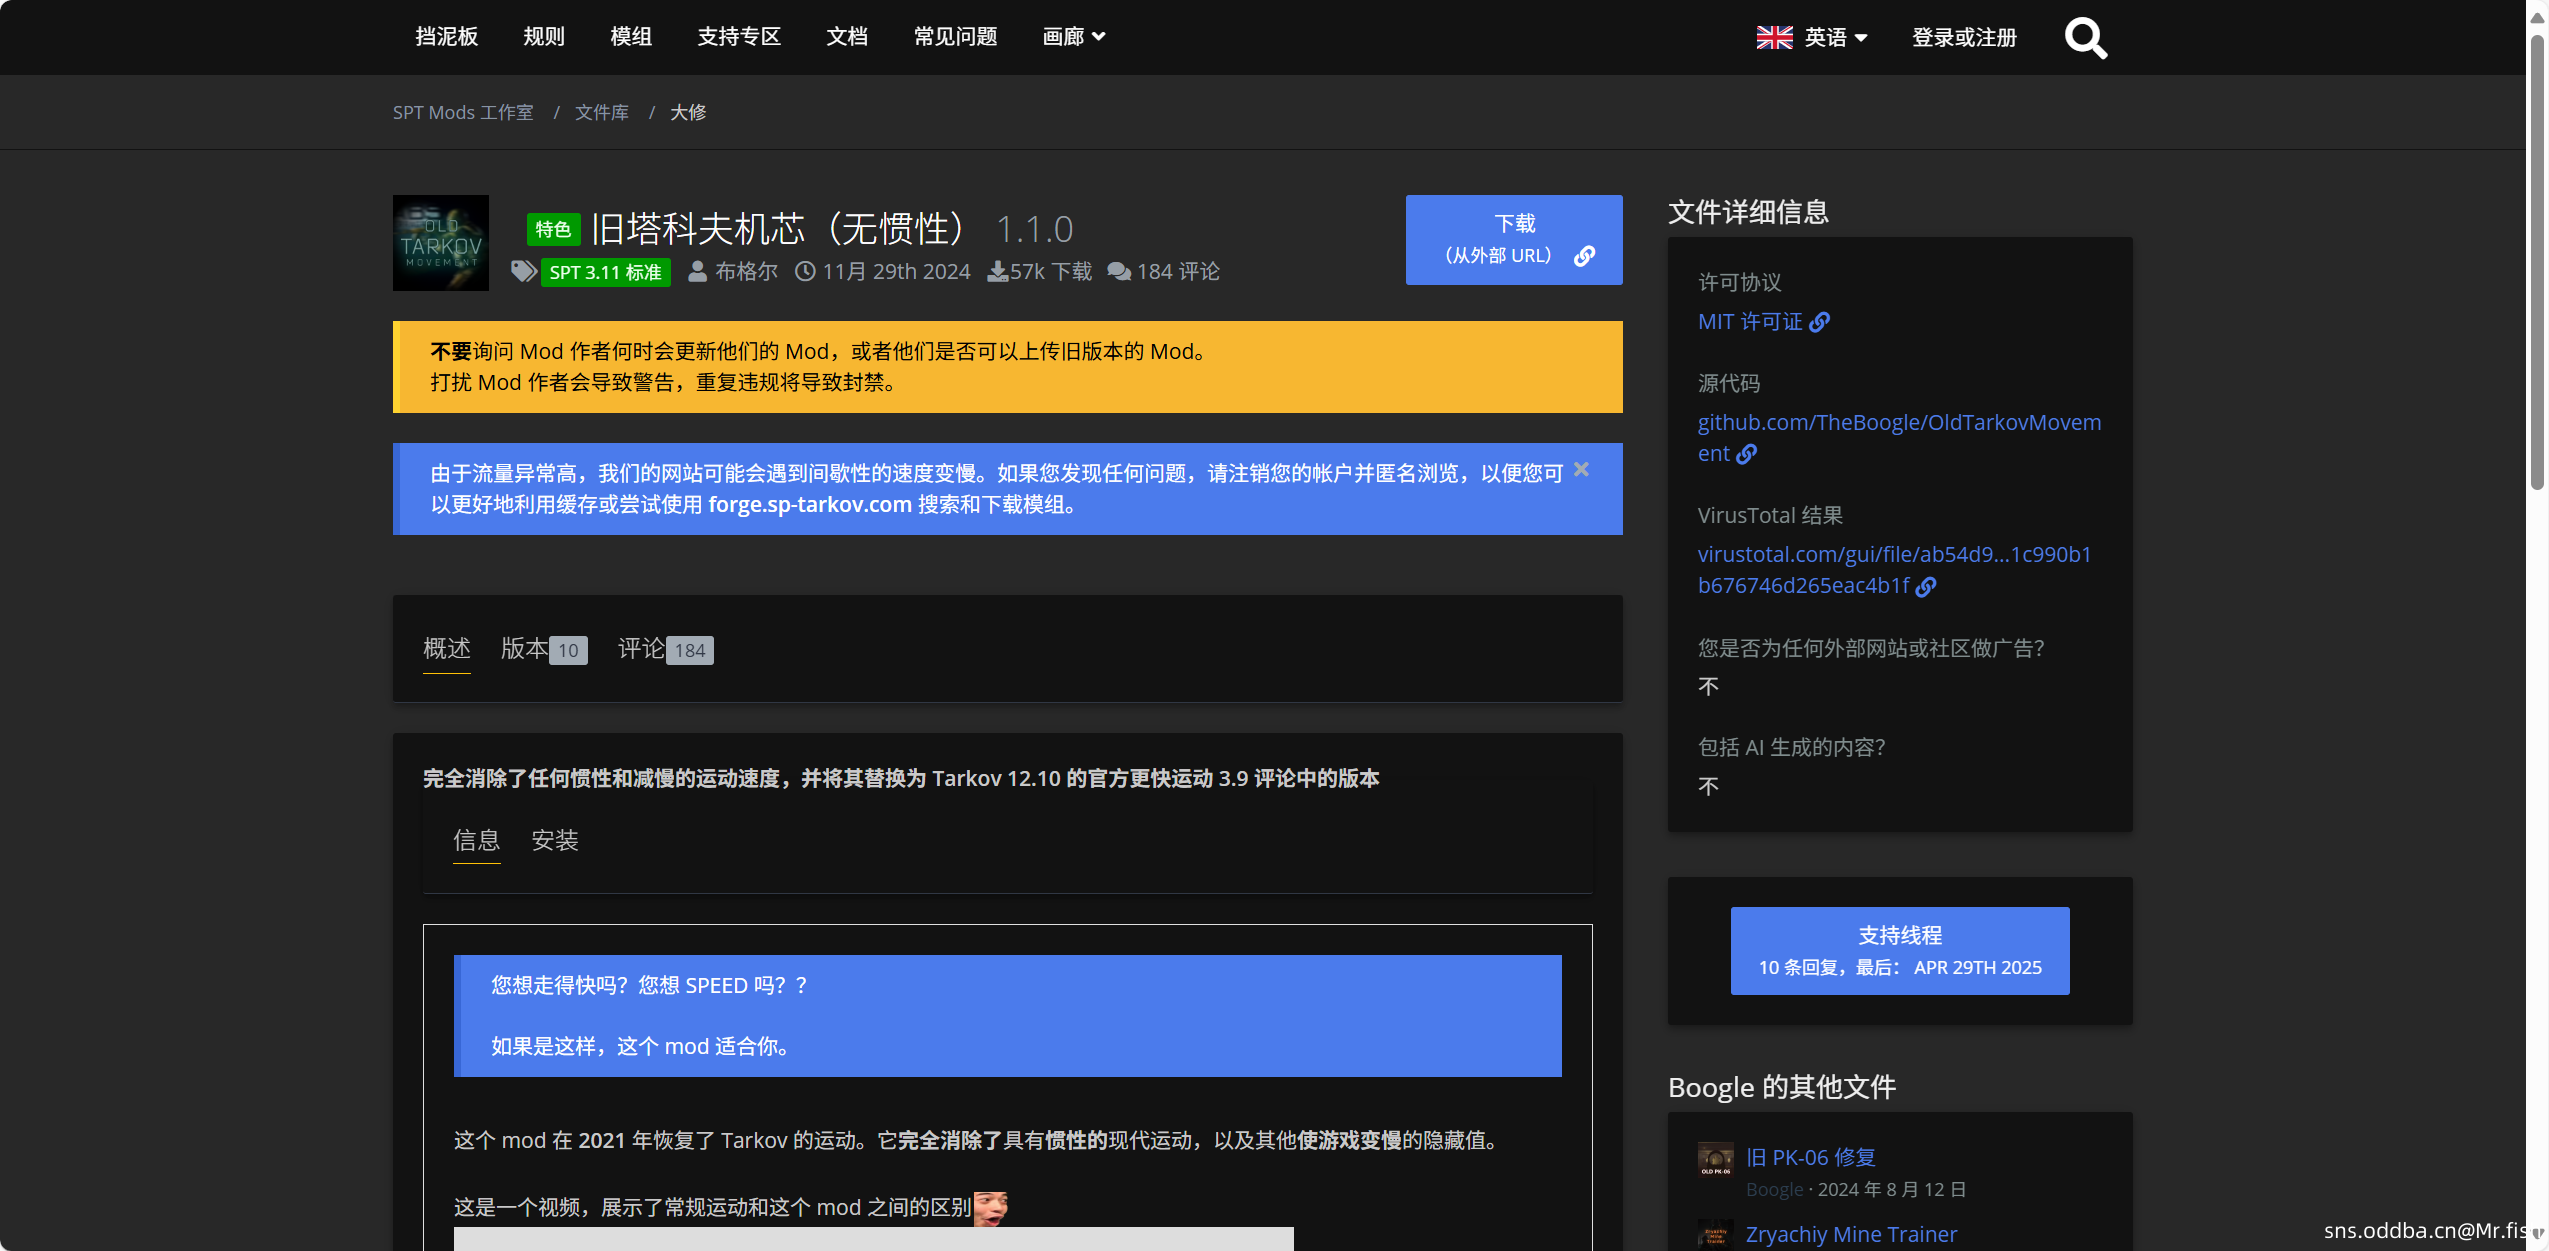Click the Old Tarkov Movement mod thumbnail
The image size is (2549, 1251).
(441, 243)
